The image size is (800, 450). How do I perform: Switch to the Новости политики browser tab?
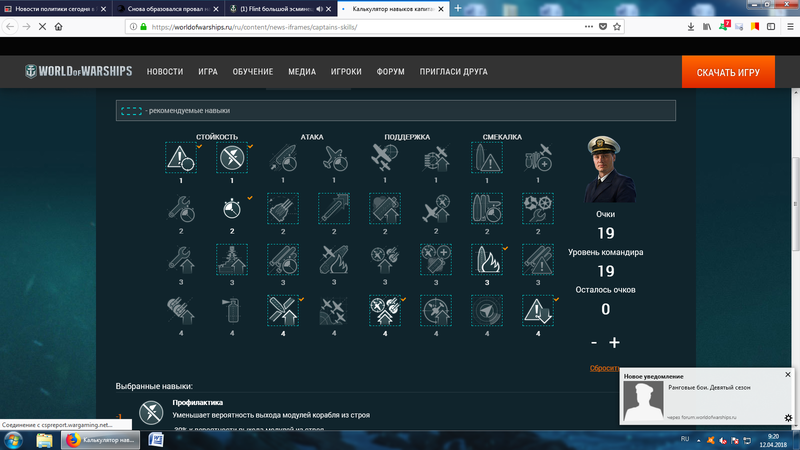(x=55, y=9)
